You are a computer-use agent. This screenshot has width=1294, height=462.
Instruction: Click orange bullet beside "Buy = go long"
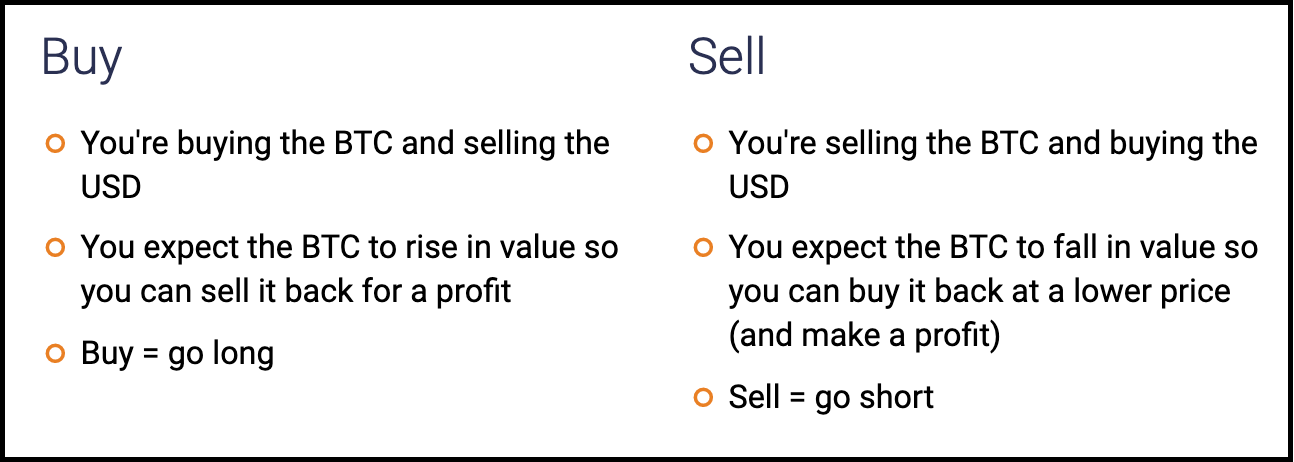click(x=55, y=352)
